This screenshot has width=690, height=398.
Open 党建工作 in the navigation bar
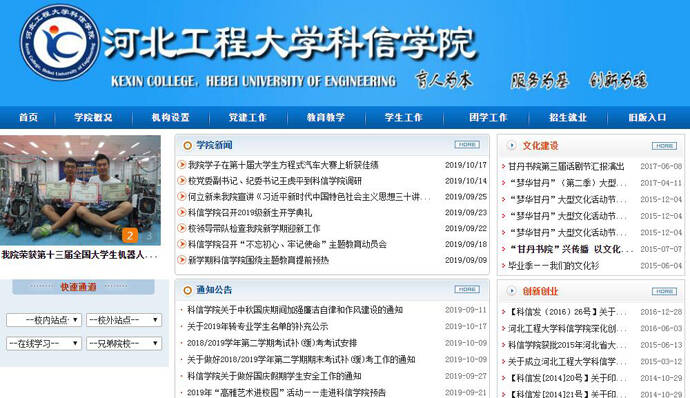coord(248,118)
